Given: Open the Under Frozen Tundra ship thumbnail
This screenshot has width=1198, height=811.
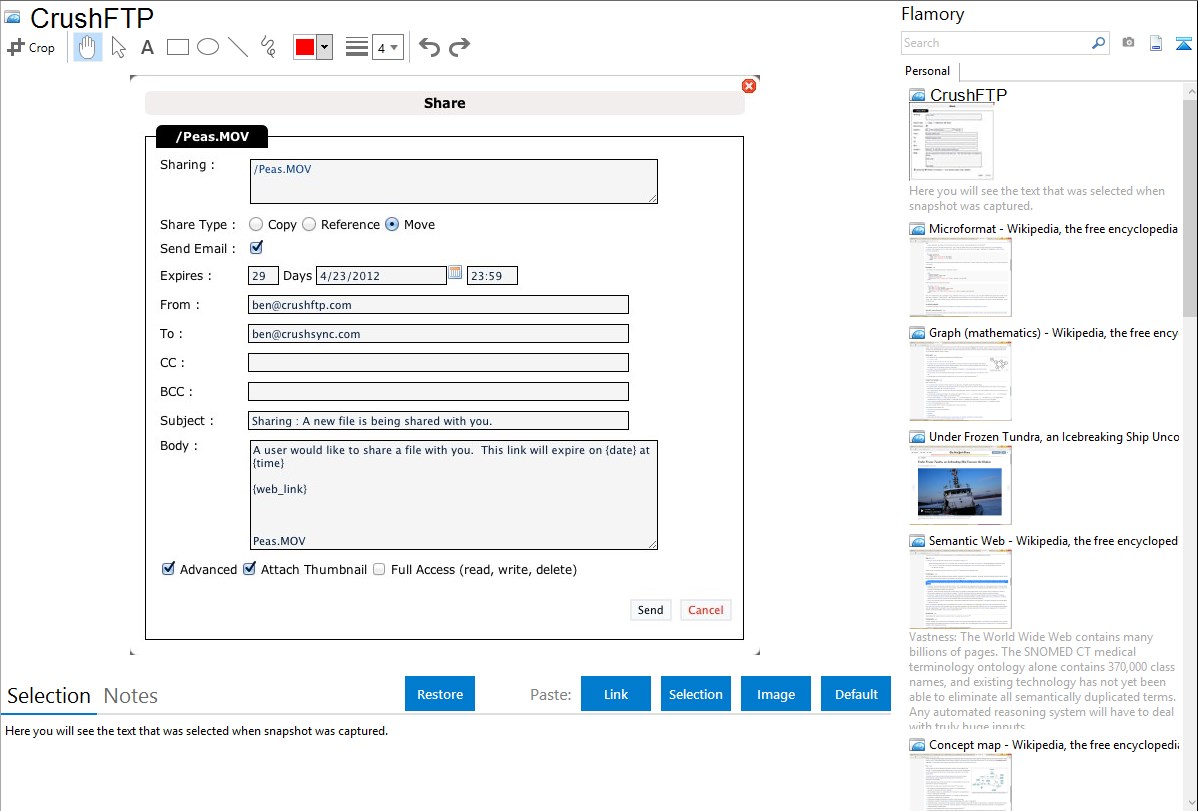Looking at the screenshot, I should point(960,485).
